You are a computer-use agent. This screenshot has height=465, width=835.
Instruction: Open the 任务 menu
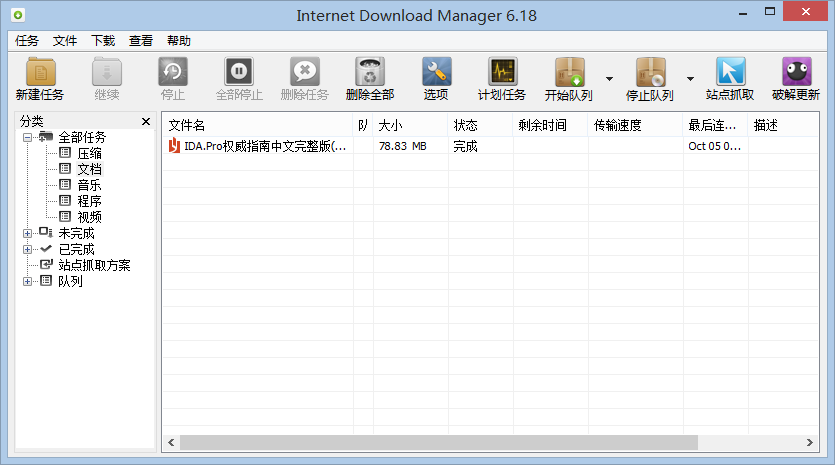point(27,41)
